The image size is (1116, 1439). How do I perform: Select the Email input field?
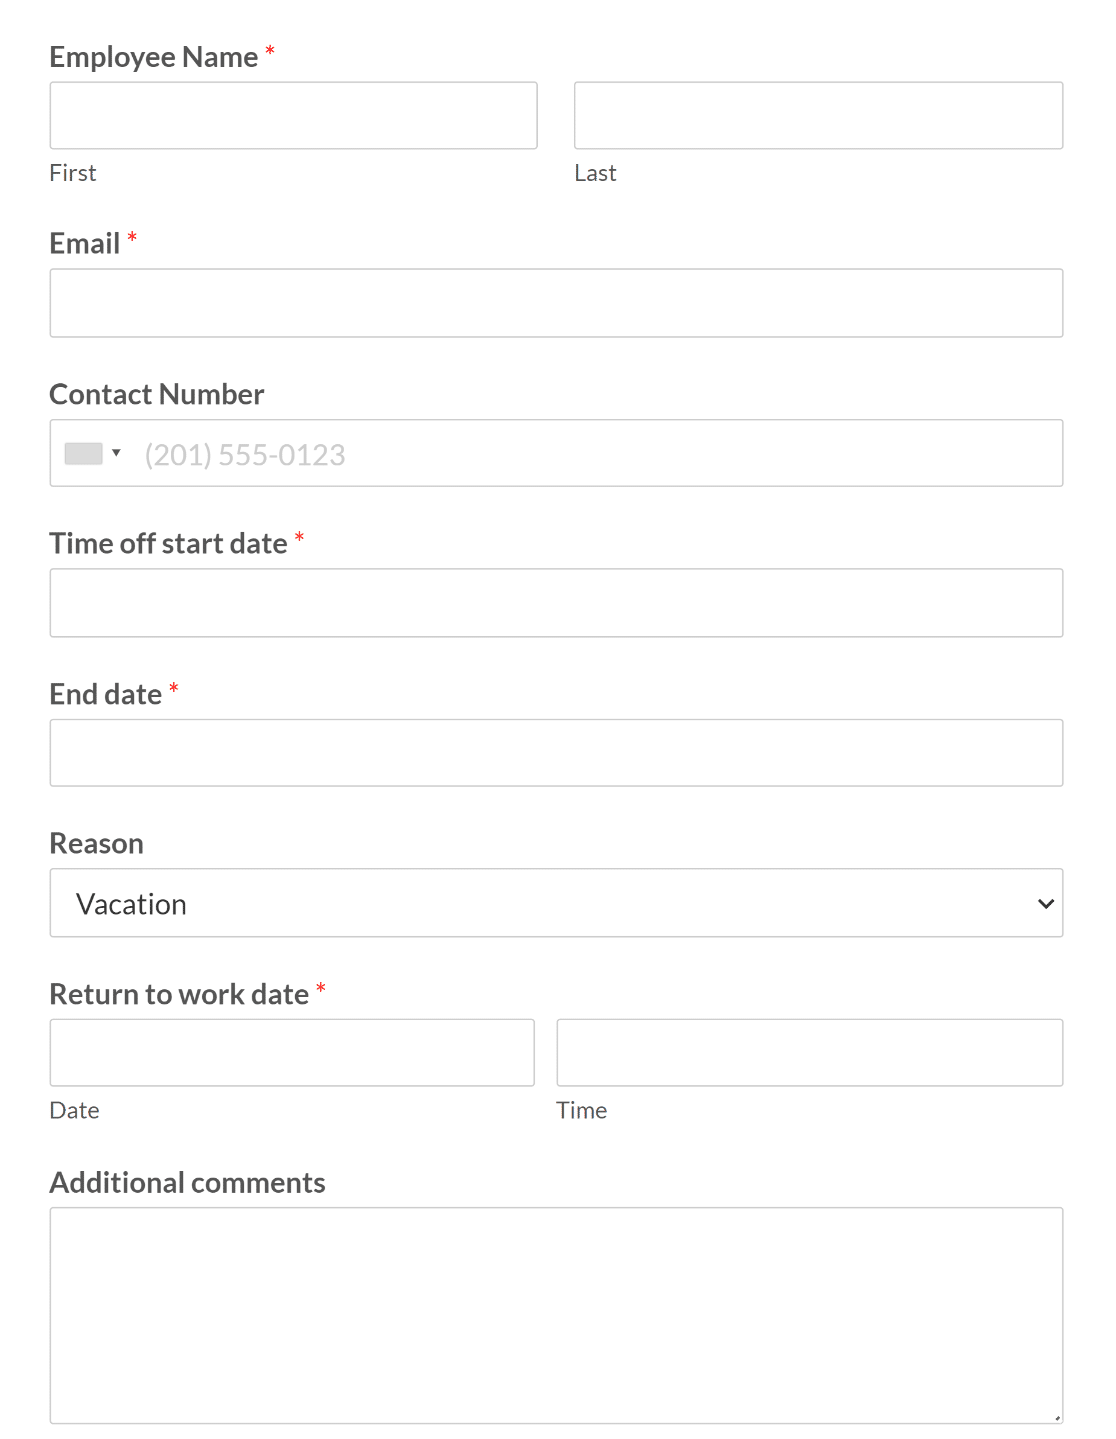556,302
